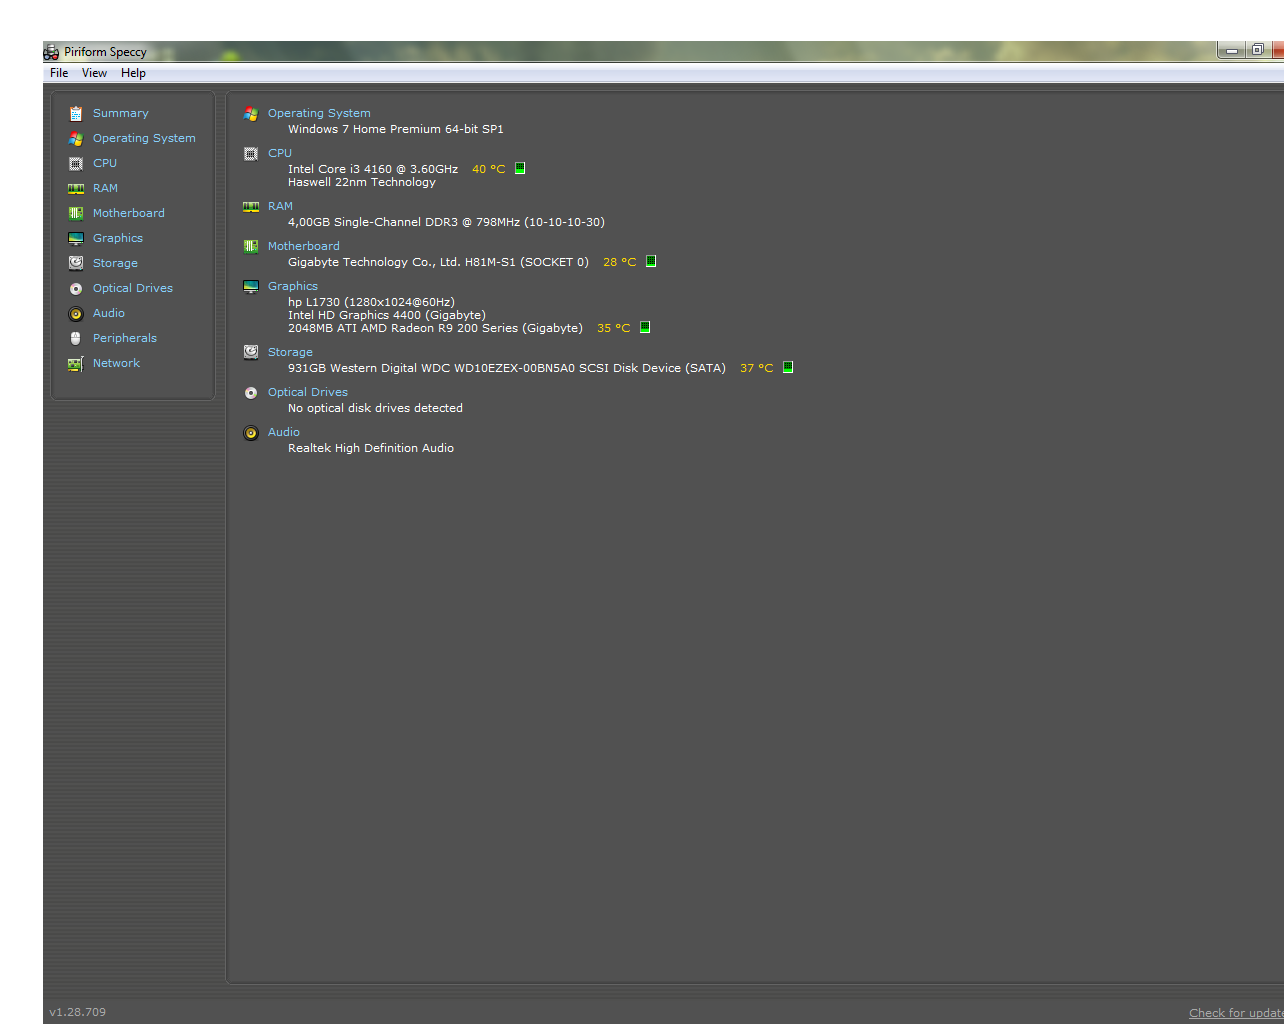Click the Audio heading link in summary
This screenshot has width=1284, height=1024.
[284, 432]
